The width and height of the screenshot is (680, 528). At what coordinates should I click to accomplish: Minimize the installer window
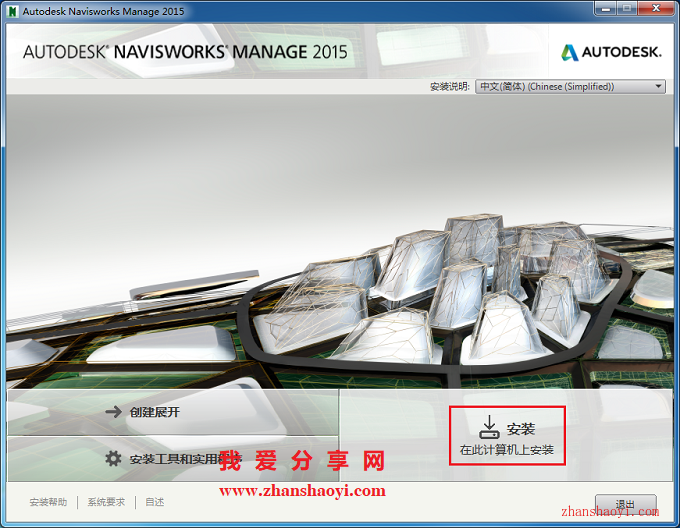(606, 8)
